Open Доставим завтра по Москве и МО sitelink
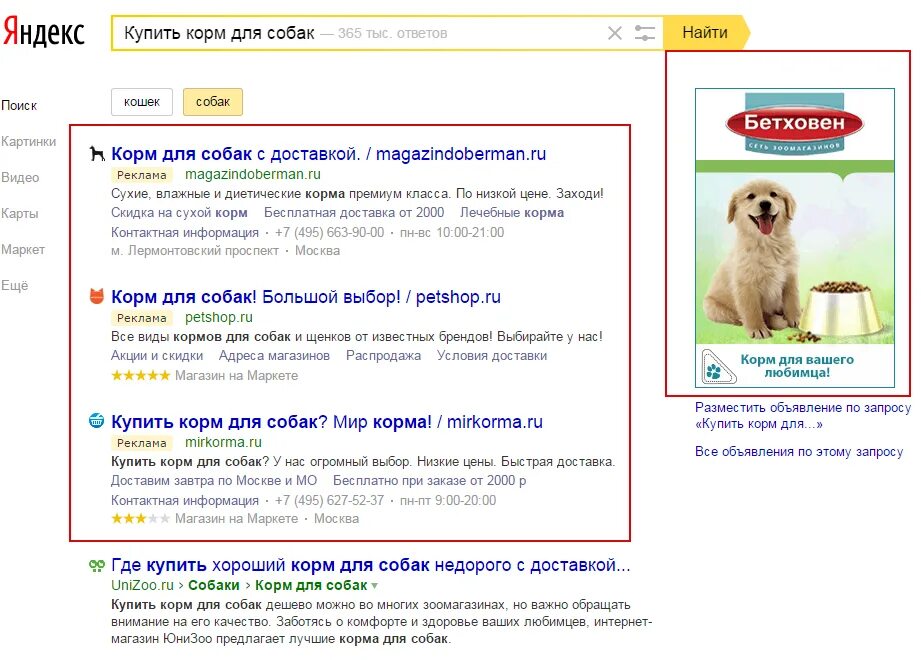 coord(214,480)
